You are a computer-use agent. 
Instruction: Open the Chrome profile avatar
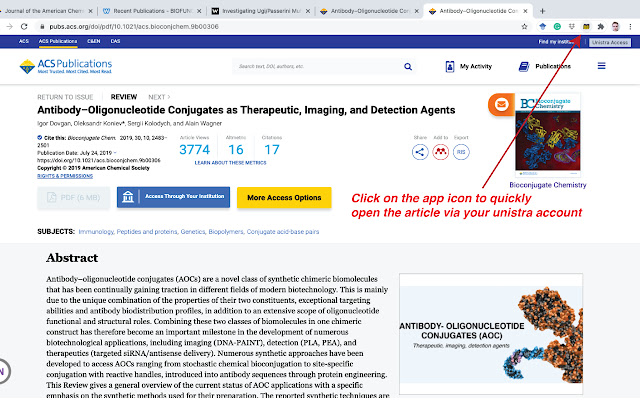click(616, 27)
